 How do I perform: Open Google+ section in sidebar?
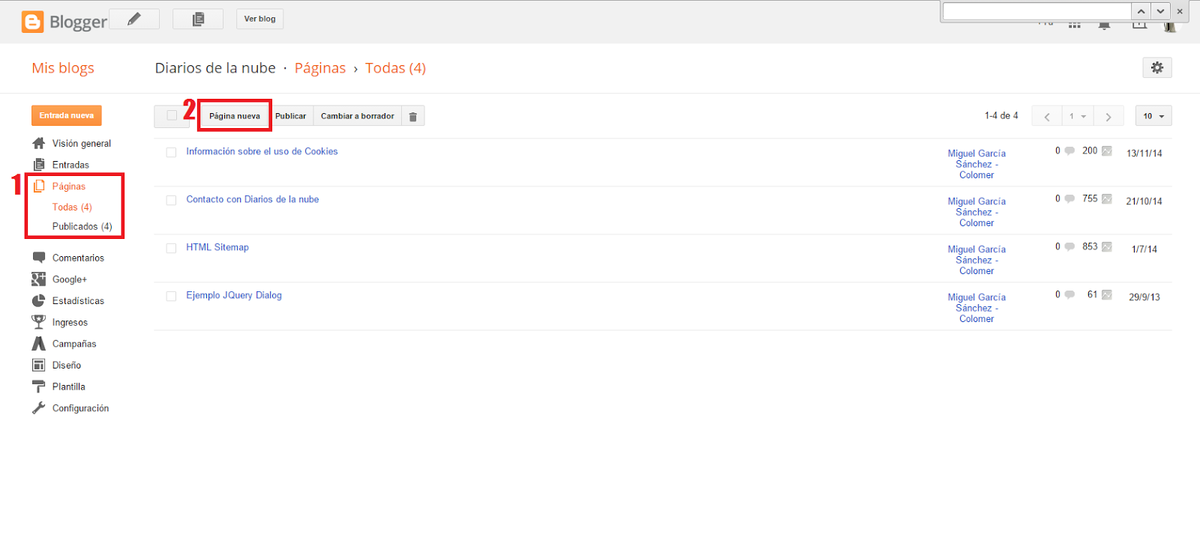click(x=69, y=279)
